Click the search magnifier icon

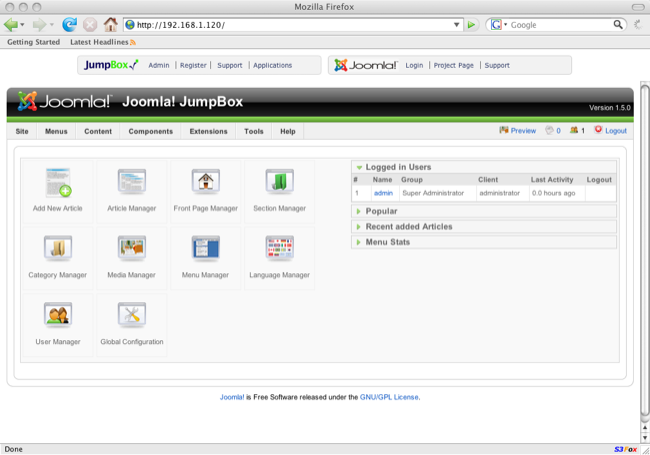click(618, 25)
